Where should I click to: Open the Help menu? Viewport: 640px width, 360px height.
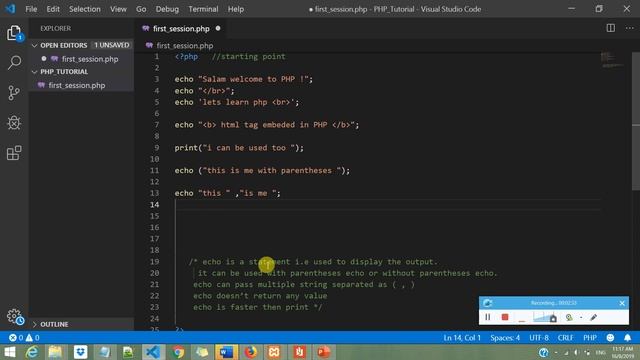236,9
